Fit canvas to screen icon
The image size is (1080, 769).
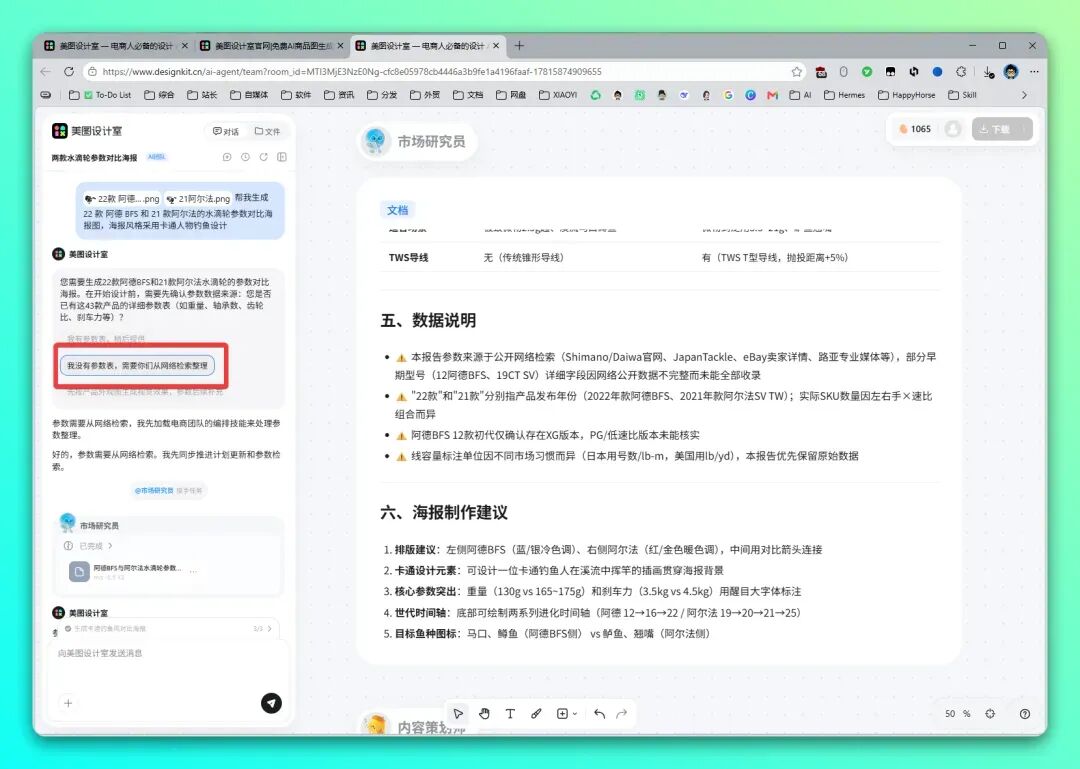coord(990,714)
